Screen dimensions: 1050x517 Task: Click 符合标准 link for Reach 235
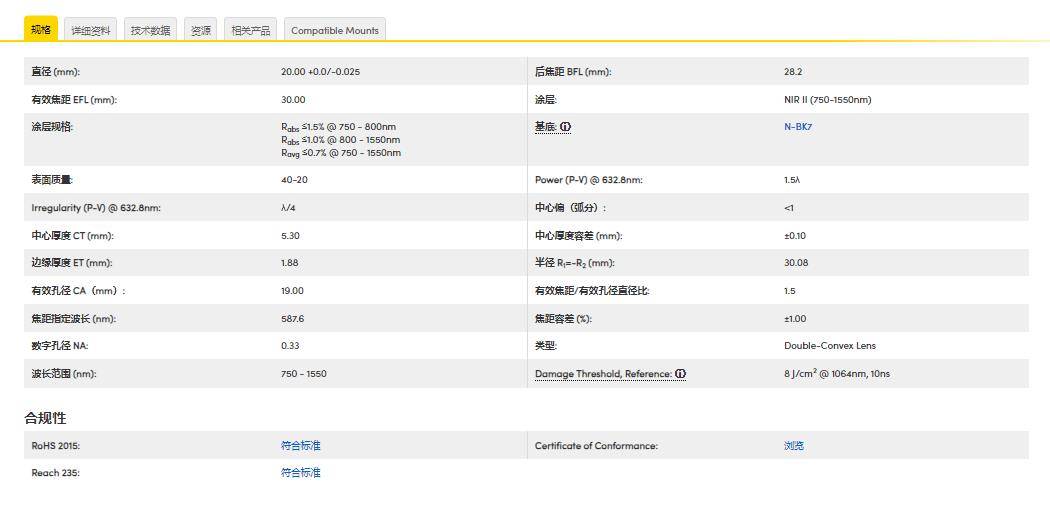(301, 473)
